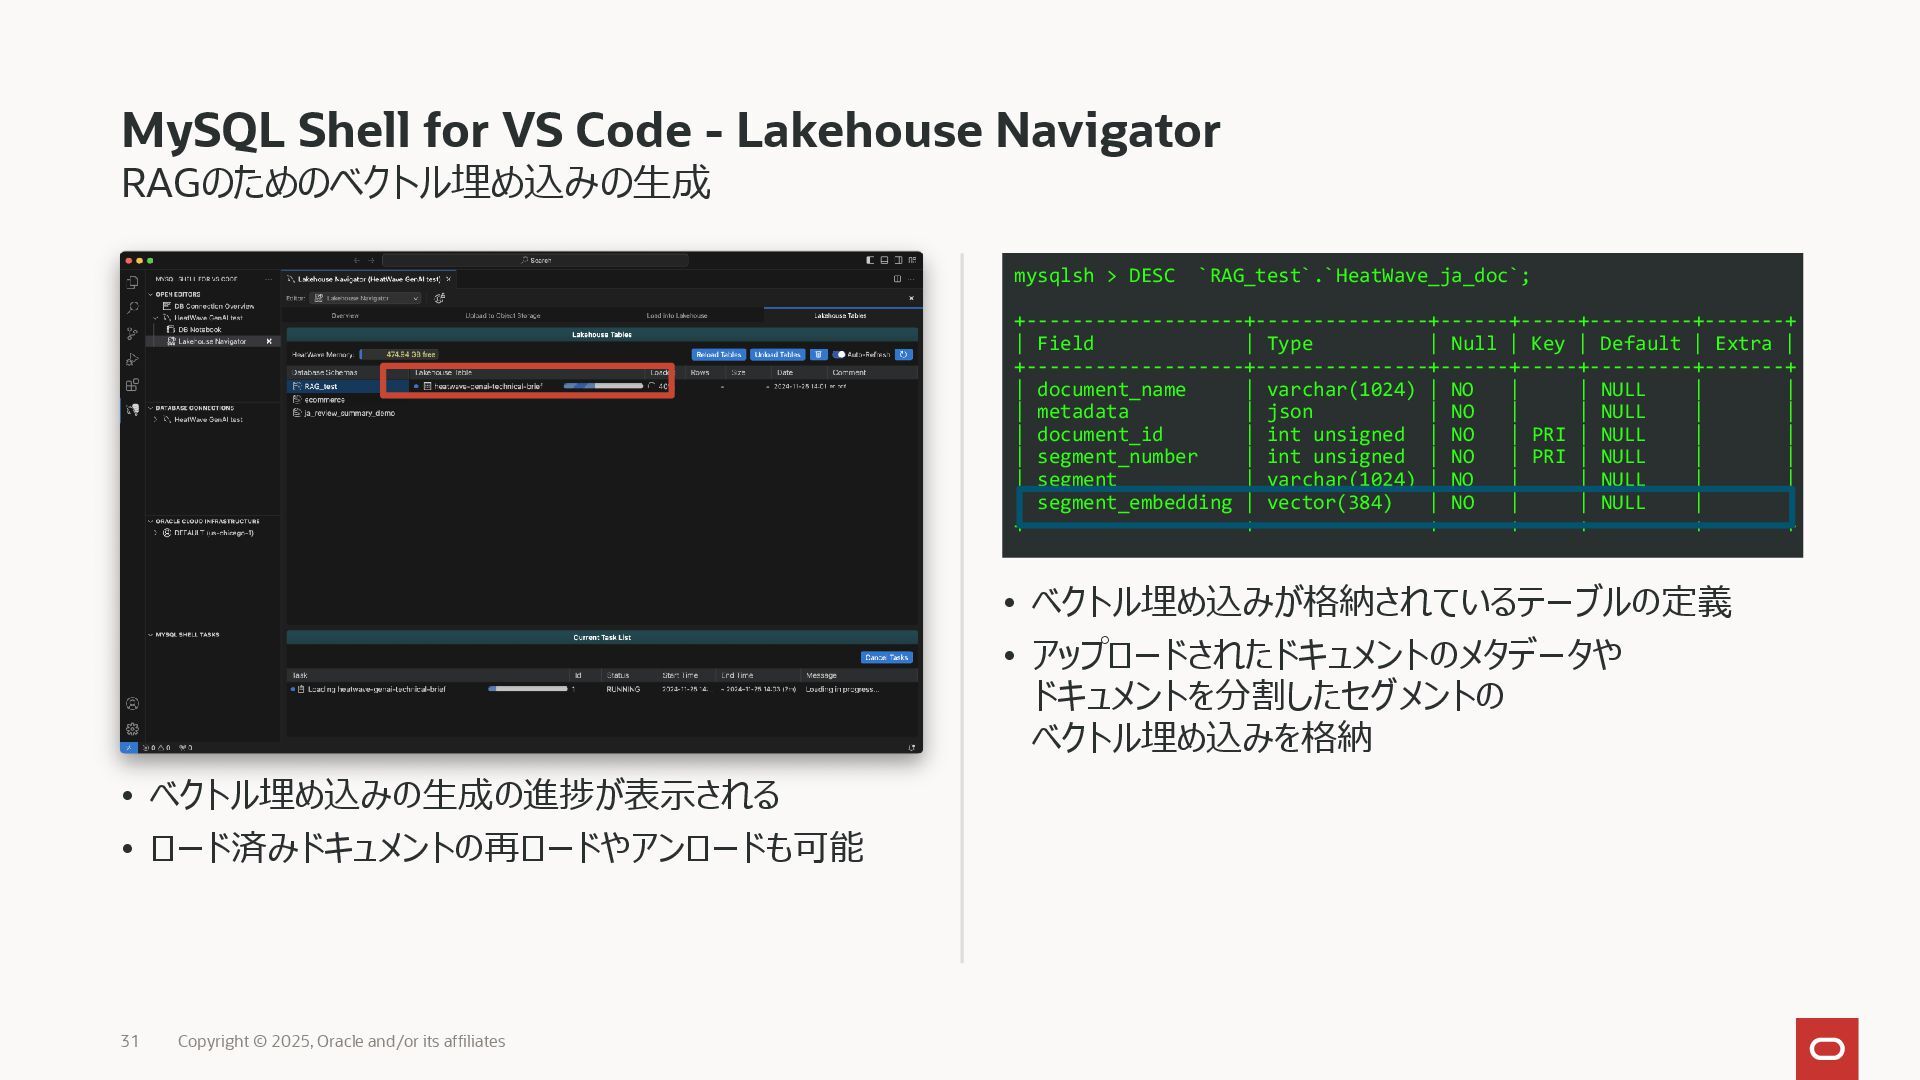Go forward with navigation arrow
This screenshot has height=1080, width=1920.
[371, 260]
